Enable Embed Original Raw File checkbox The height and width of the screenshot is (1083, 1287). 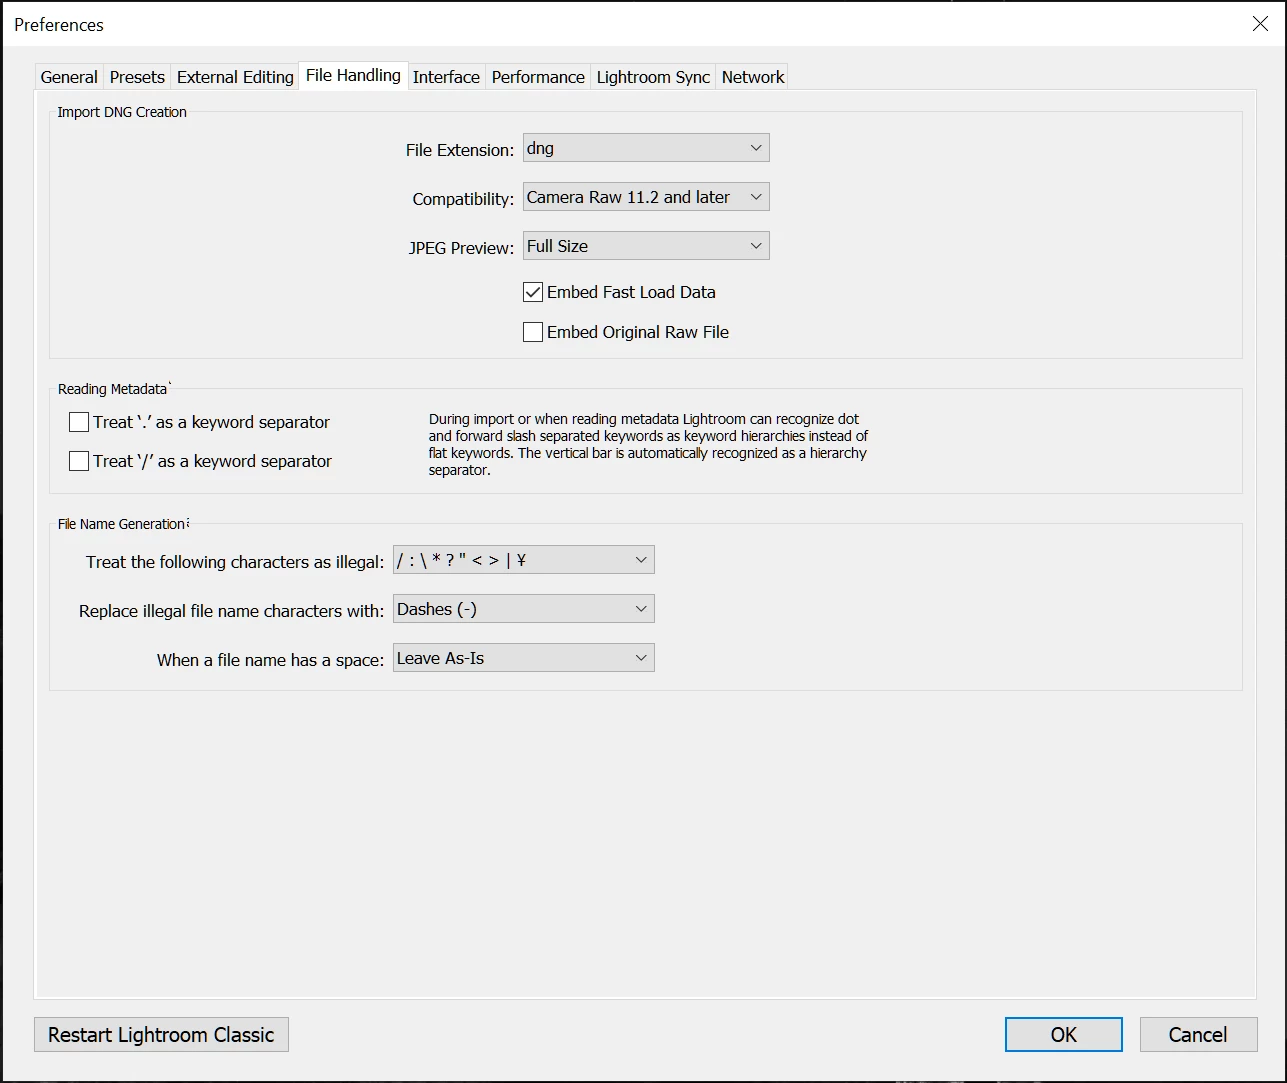click(x=533, y=332)
